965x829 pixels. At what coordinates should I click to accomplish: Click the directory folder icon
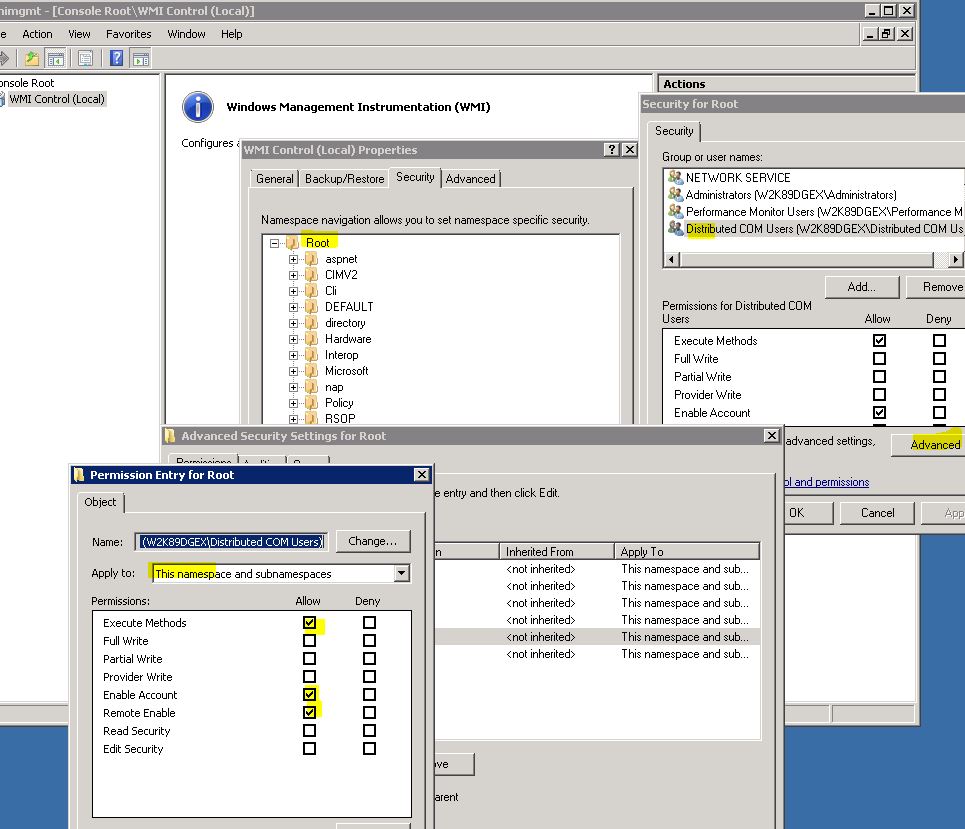click(x=312, y=323)
